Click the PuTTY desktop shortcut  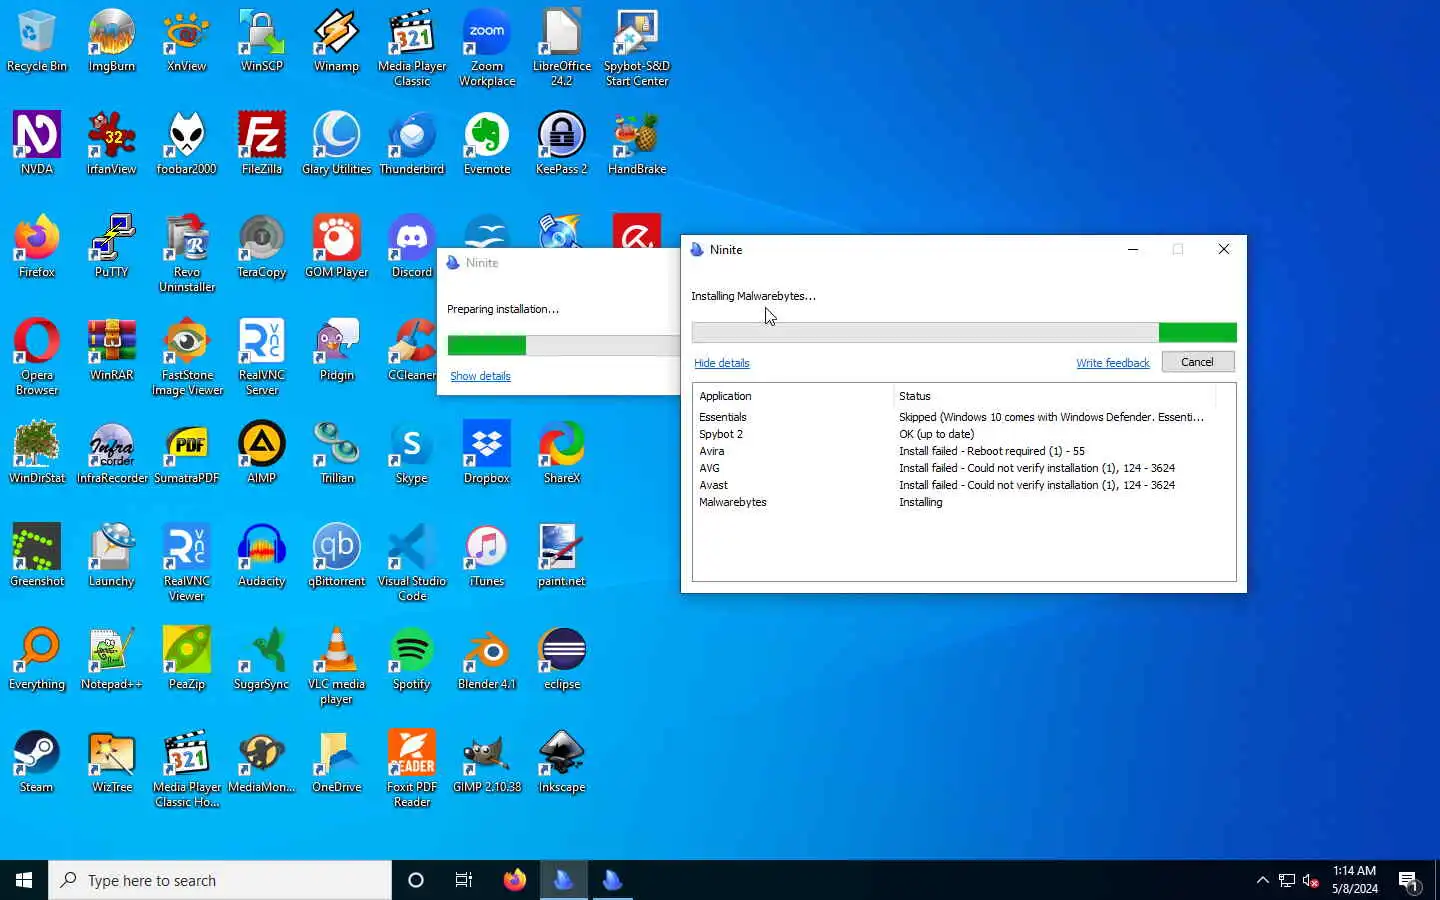pos(111,247)
